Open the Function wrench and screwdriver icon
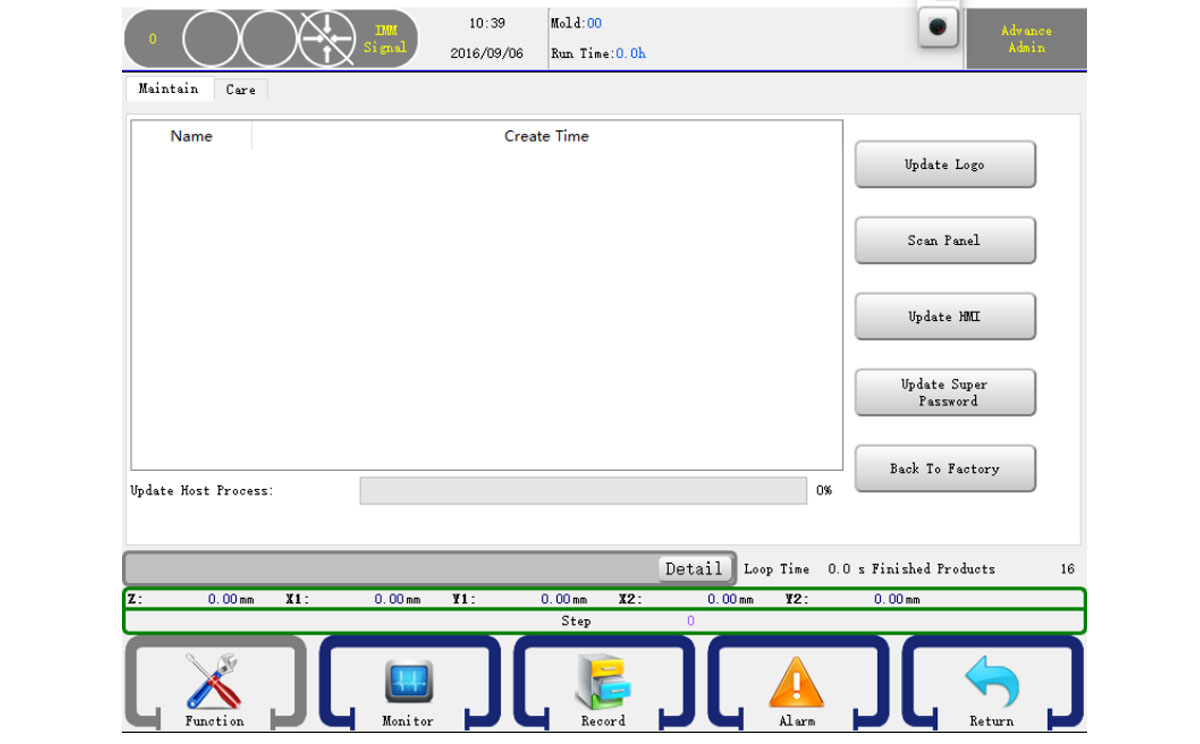Image resolution: width=1200 pixels, height=744 pixels. 213,683
